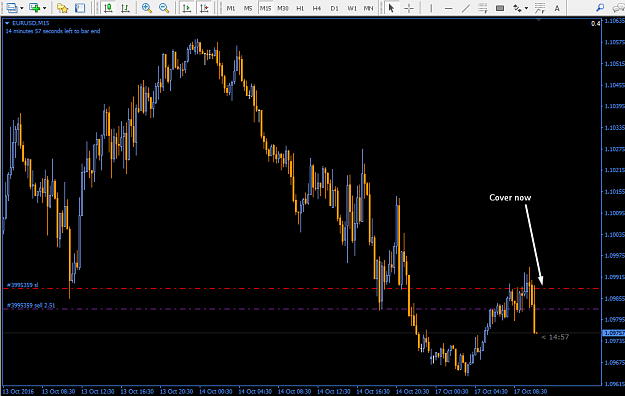Click the '#3995359 sl' stop loss label
The width and height of the screenshot is (625, 396).
coord(23,285)
